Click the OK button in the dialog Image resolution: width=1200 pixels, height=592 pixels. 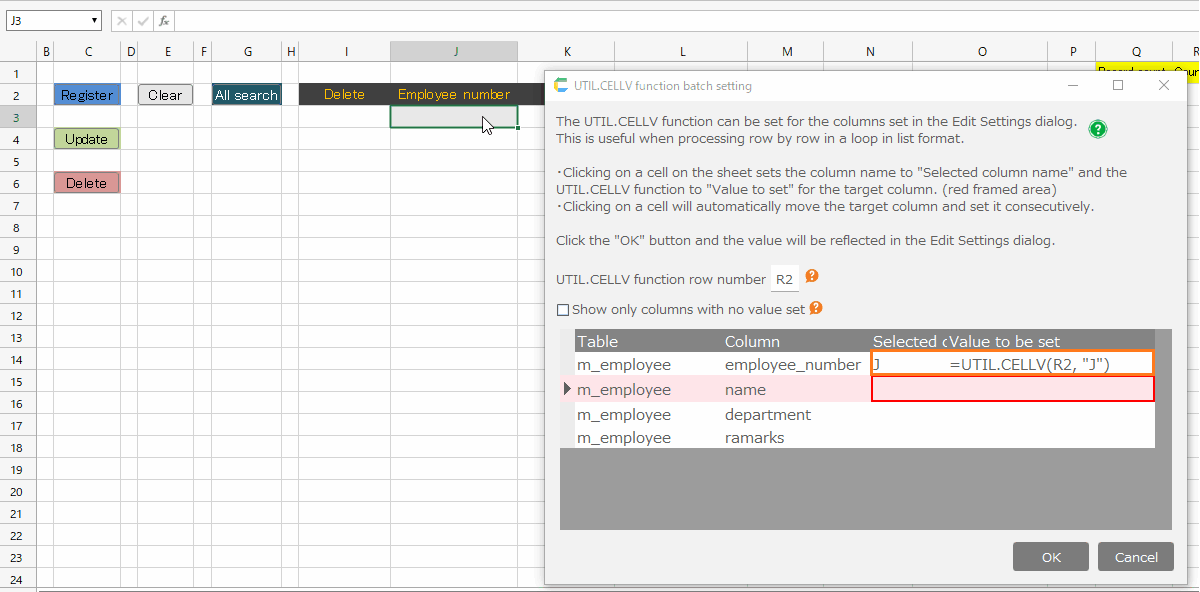coord(1051,557)
